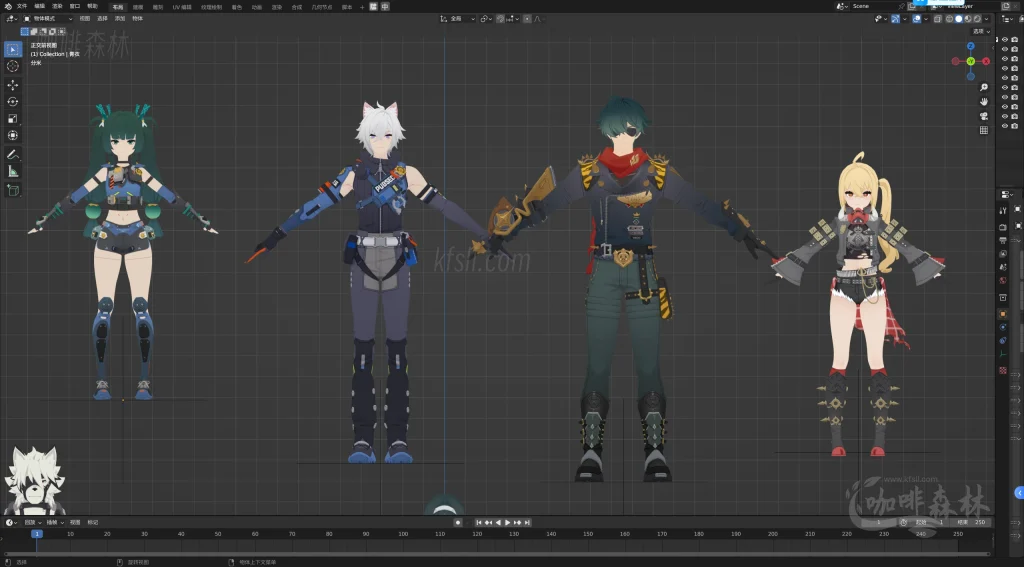Select the Rotate tool
The height and width of the screenshot is (567, 1024).
pyautogui.click(x=12, y=101)
